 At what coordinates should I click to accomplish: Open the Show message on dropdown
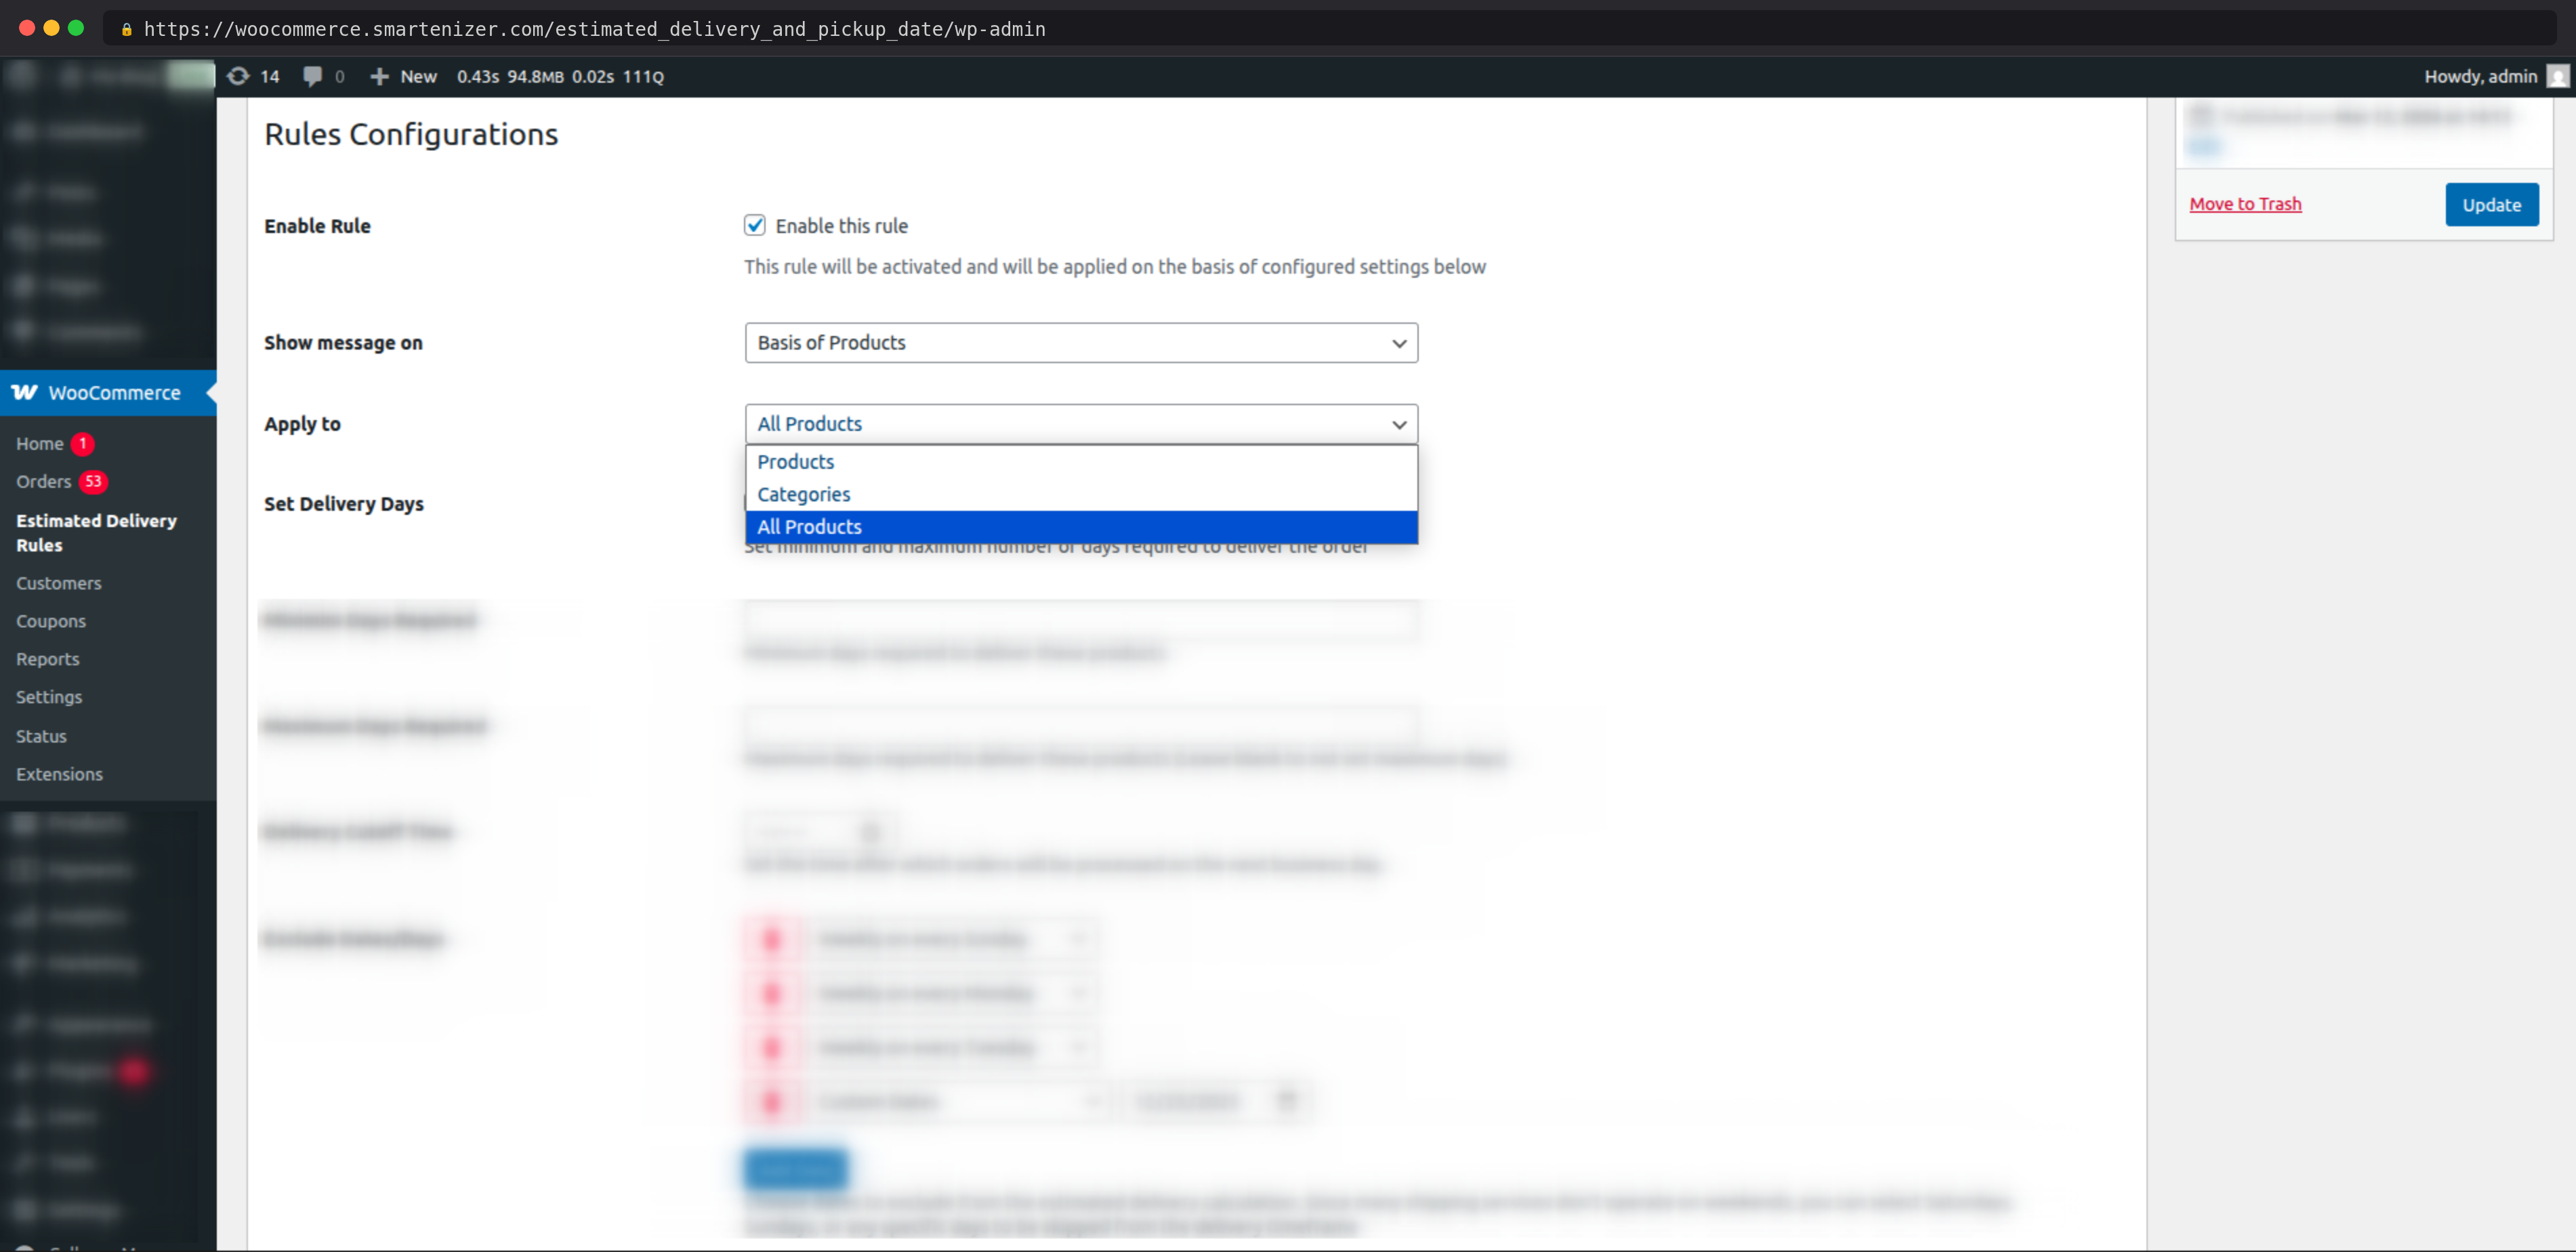1080,343
